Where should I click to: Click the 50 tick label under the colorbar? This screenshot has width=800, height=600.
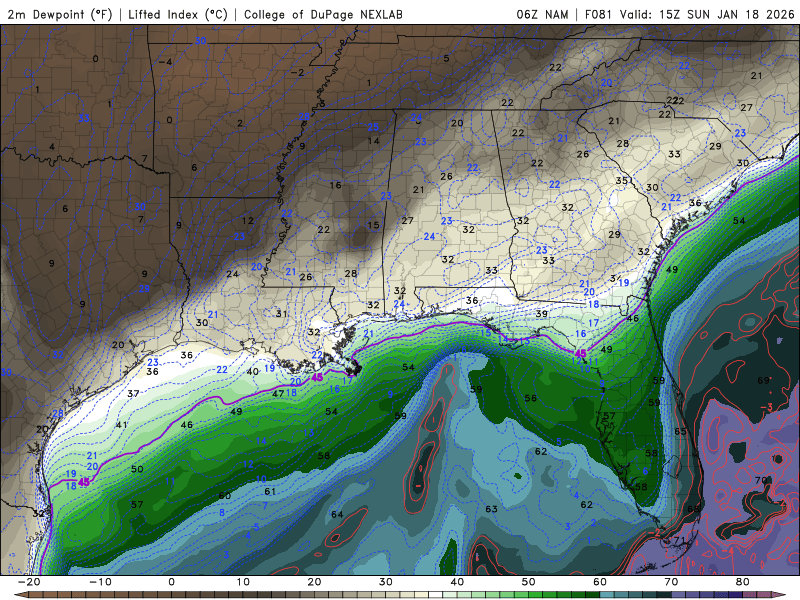529,582
